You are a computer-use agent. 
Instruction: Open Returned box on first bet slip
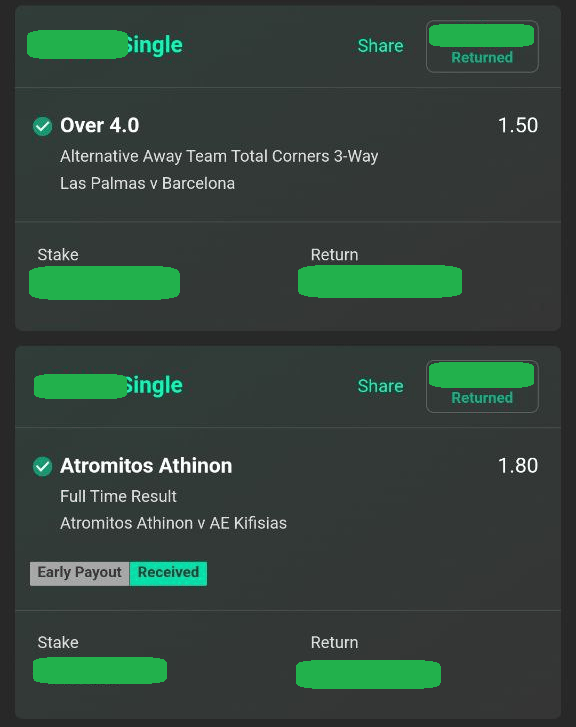click(482, 46)
